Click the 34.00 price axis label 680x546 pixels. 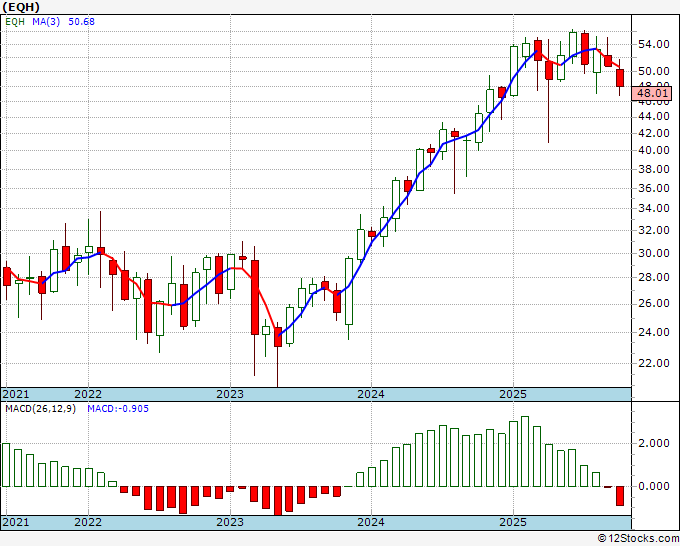point(654,208)
